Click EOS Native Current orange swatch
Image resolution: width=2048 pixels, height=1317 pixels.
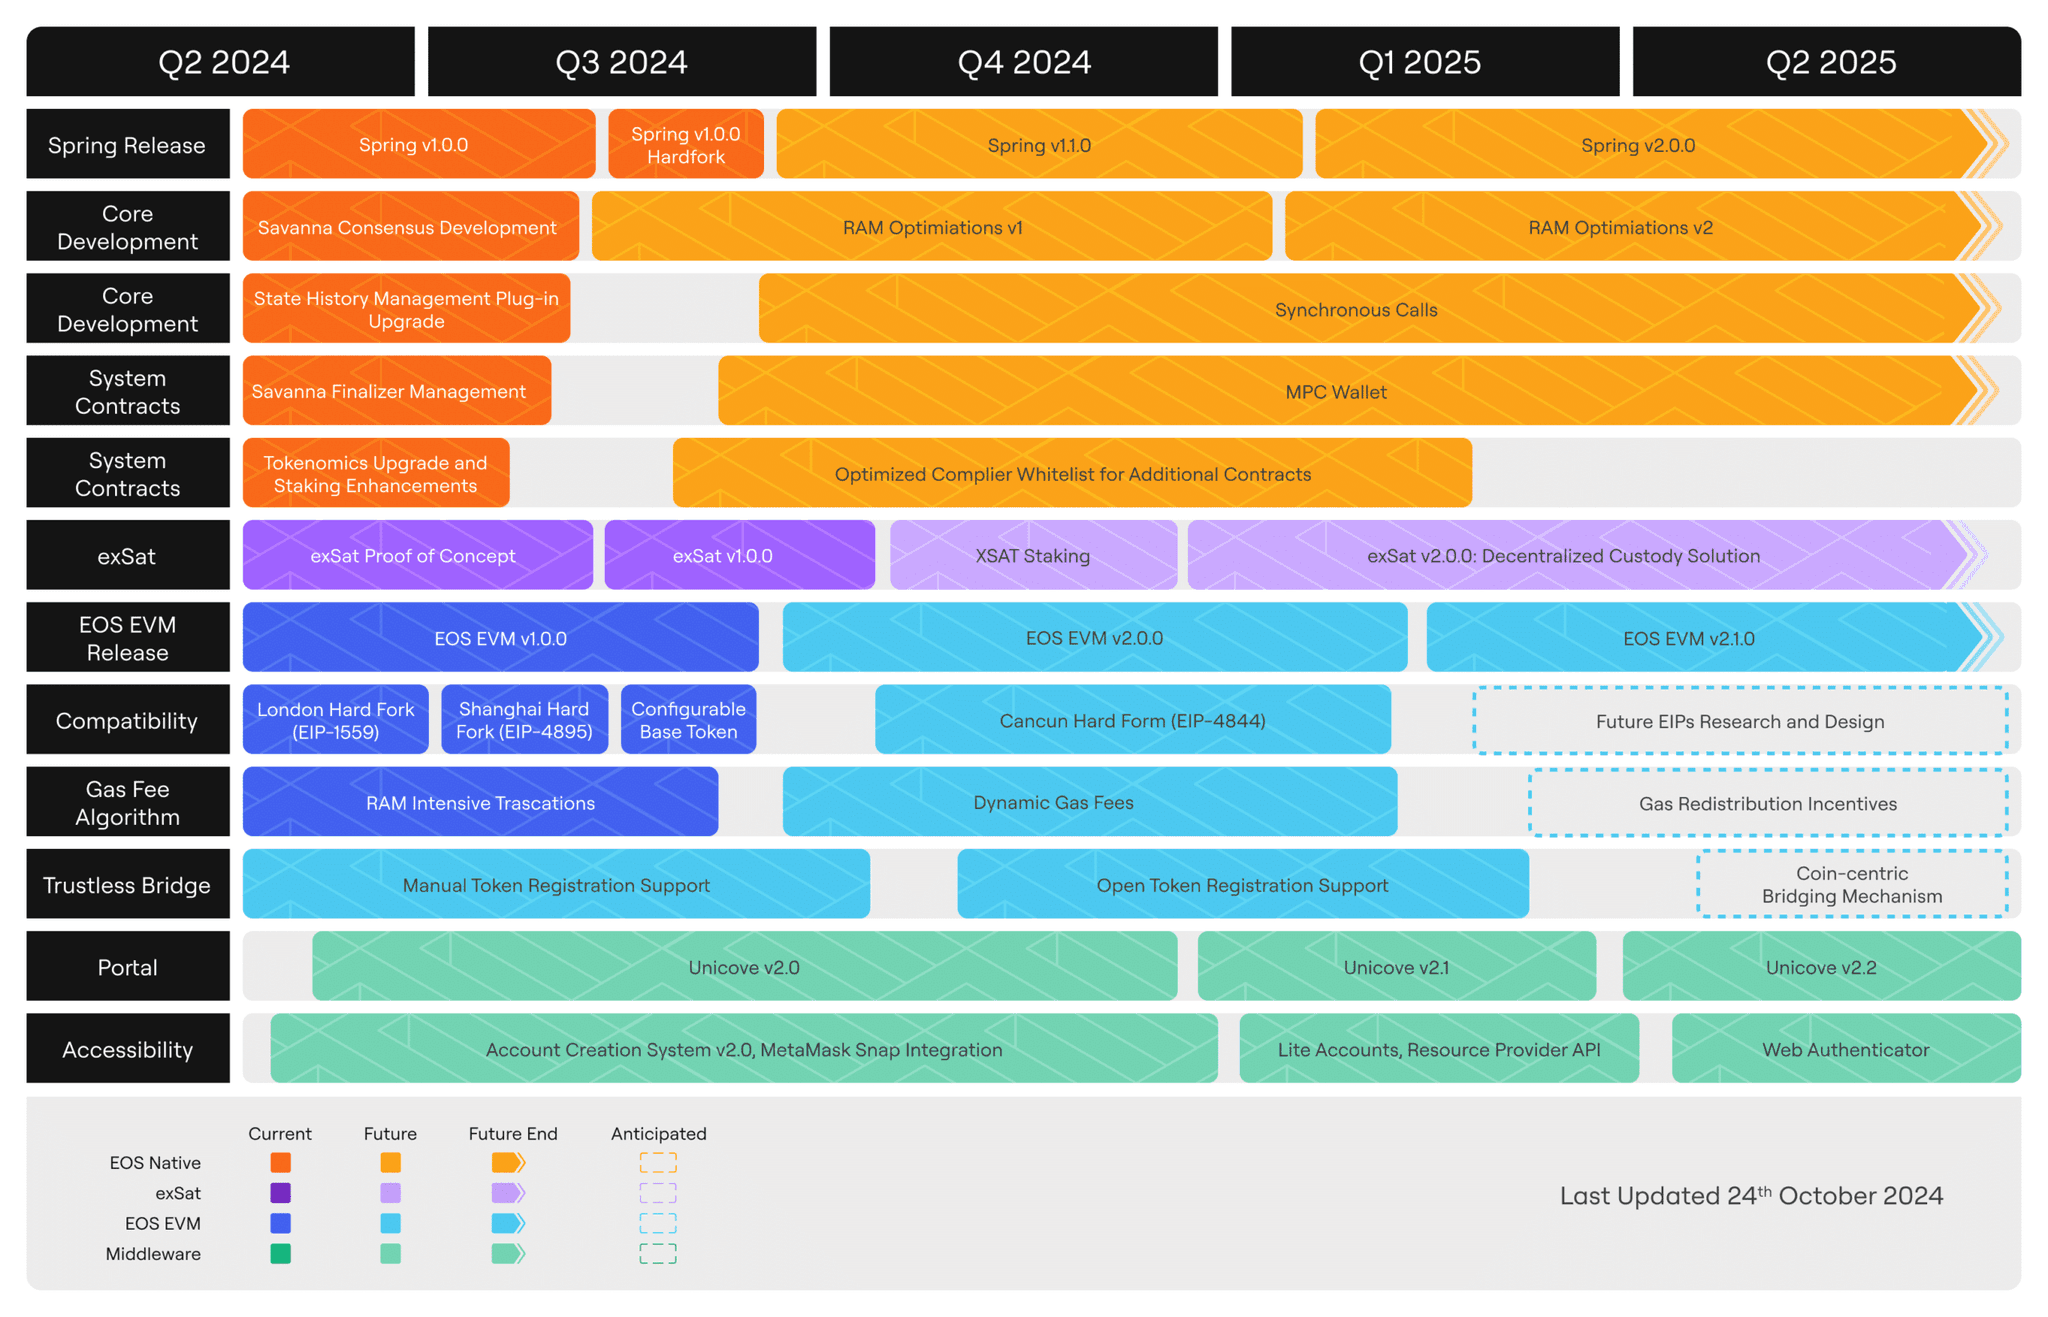281,1163
